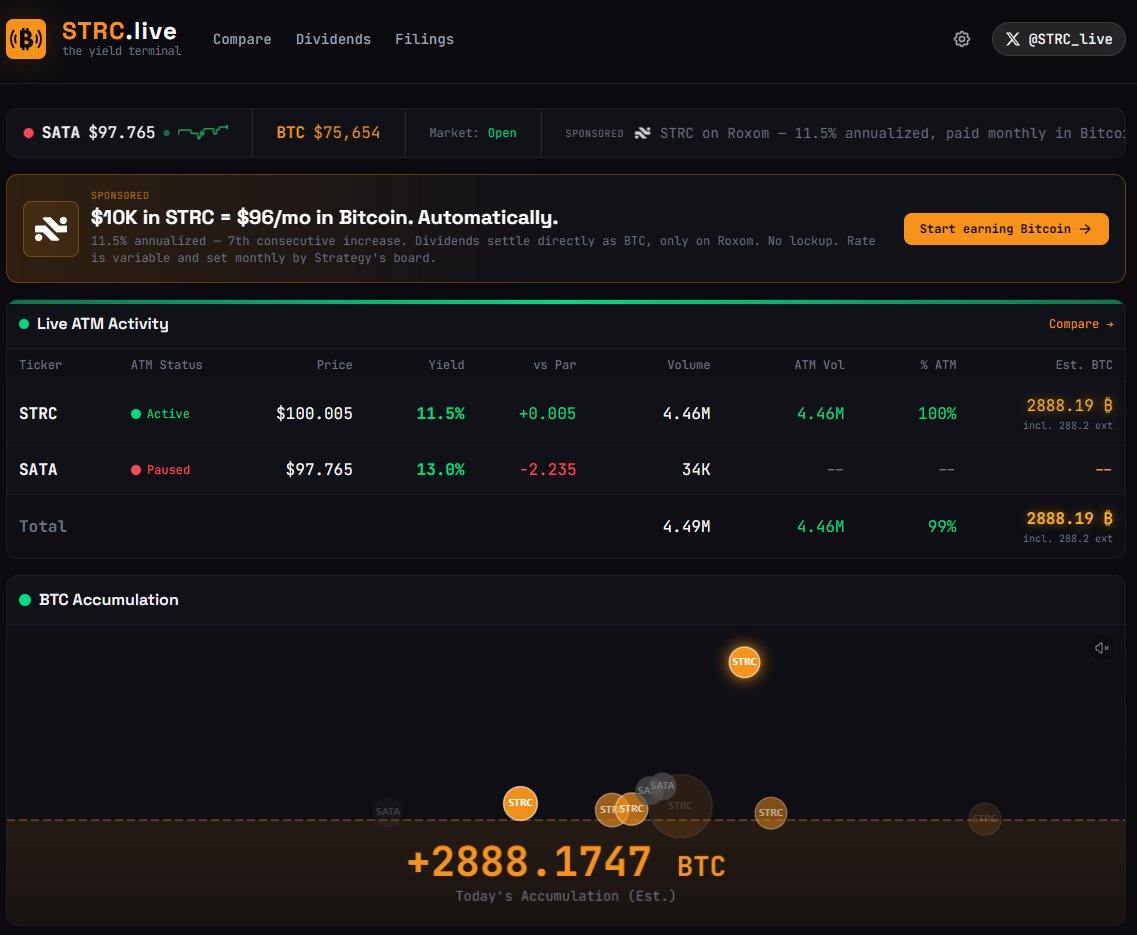Click the faded SATA bubble on left
The height and width of the screenshot is (935, 1137).
387,812
